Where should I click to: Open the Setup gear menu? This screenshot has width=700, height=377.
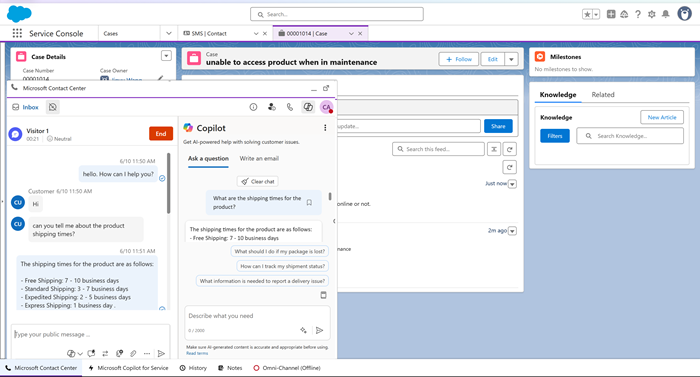[652, 14]
